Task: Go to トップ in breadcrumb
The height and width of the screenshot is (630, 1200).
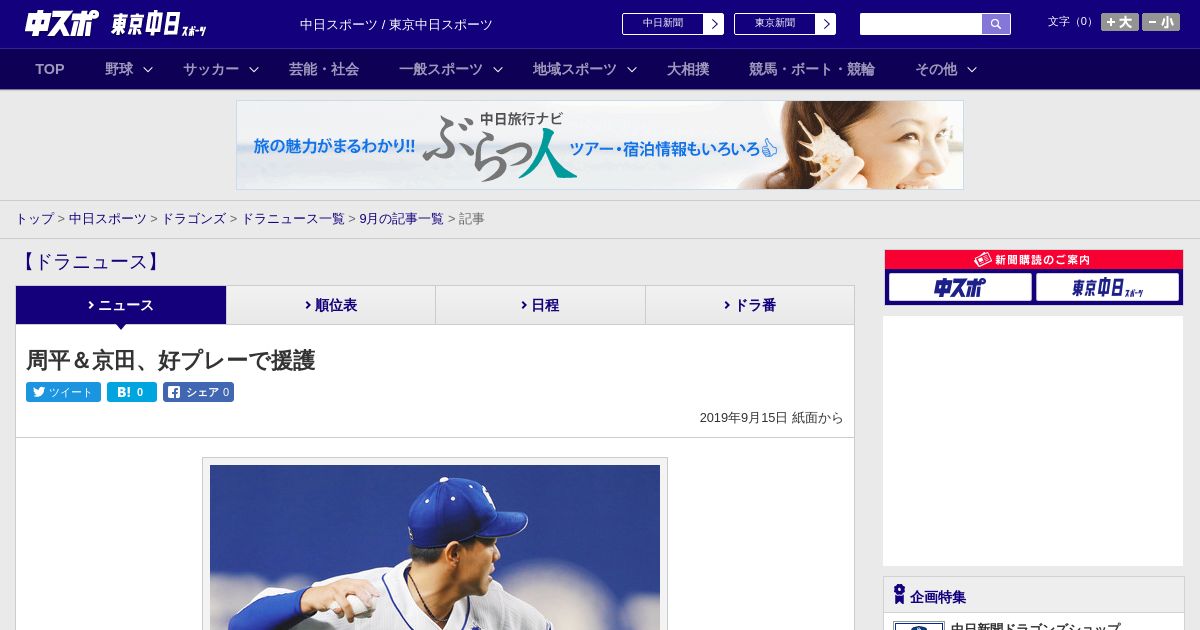Action: click(35, 219)
